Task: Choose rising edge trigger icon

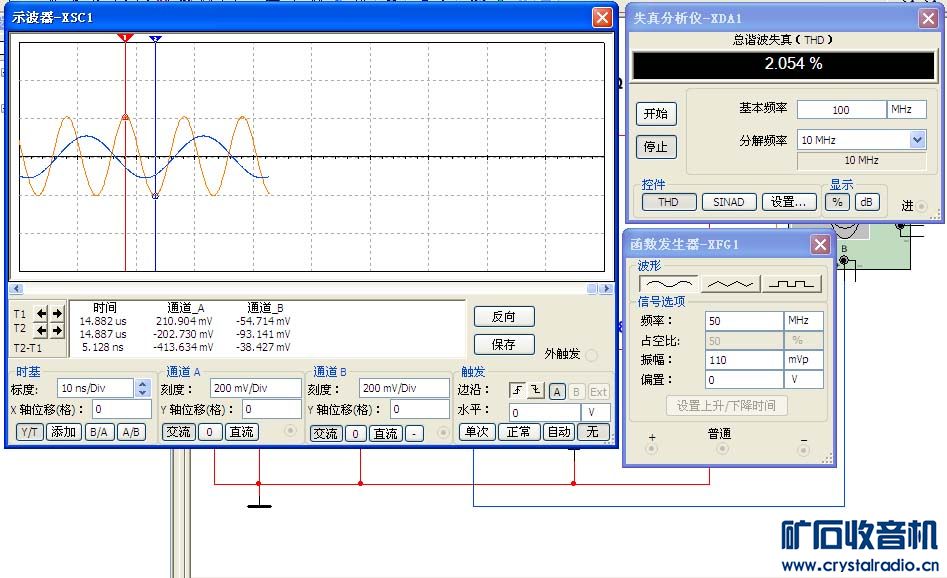Action: click(517, 391)
